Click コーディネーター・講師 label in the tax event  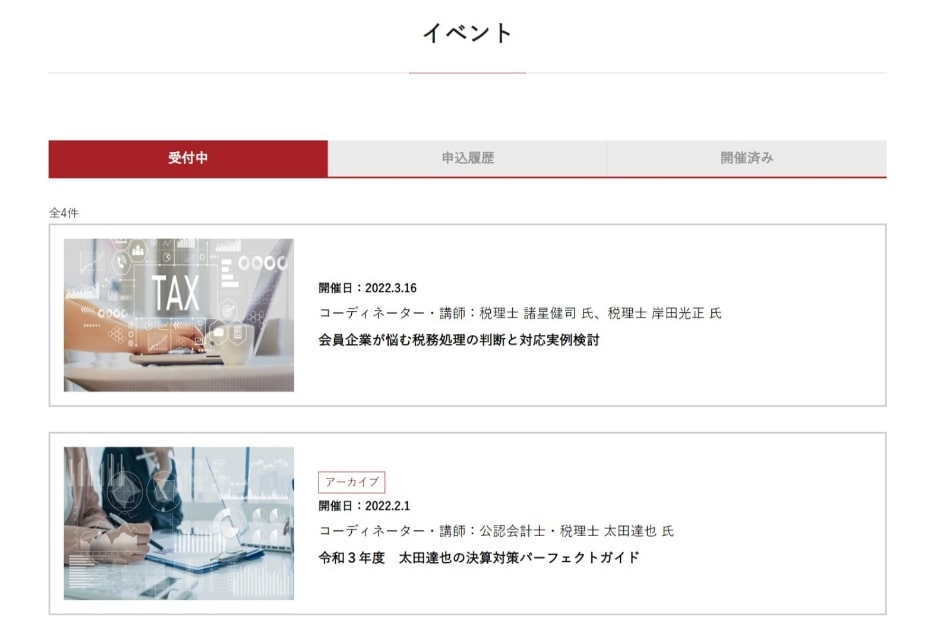(392, 313)
